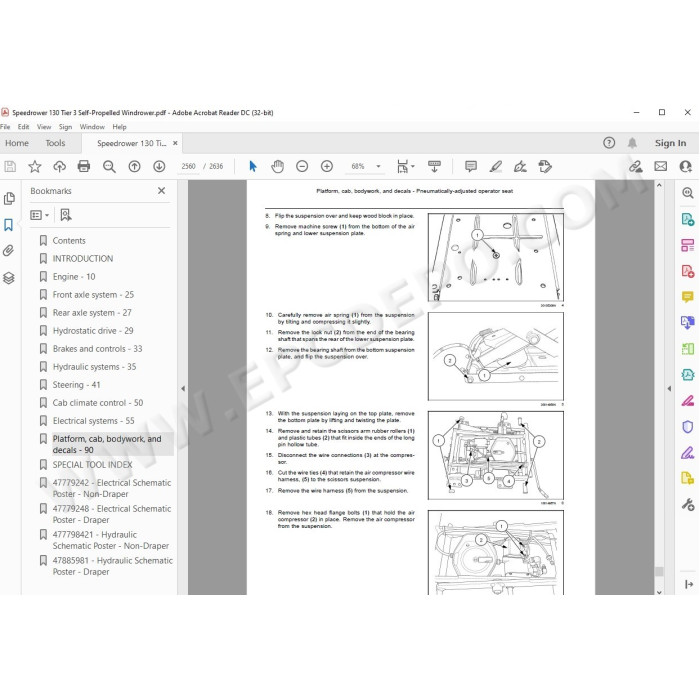Activate the hand pan tool
This screenshot has width=700, height=700.
(277, 167)
